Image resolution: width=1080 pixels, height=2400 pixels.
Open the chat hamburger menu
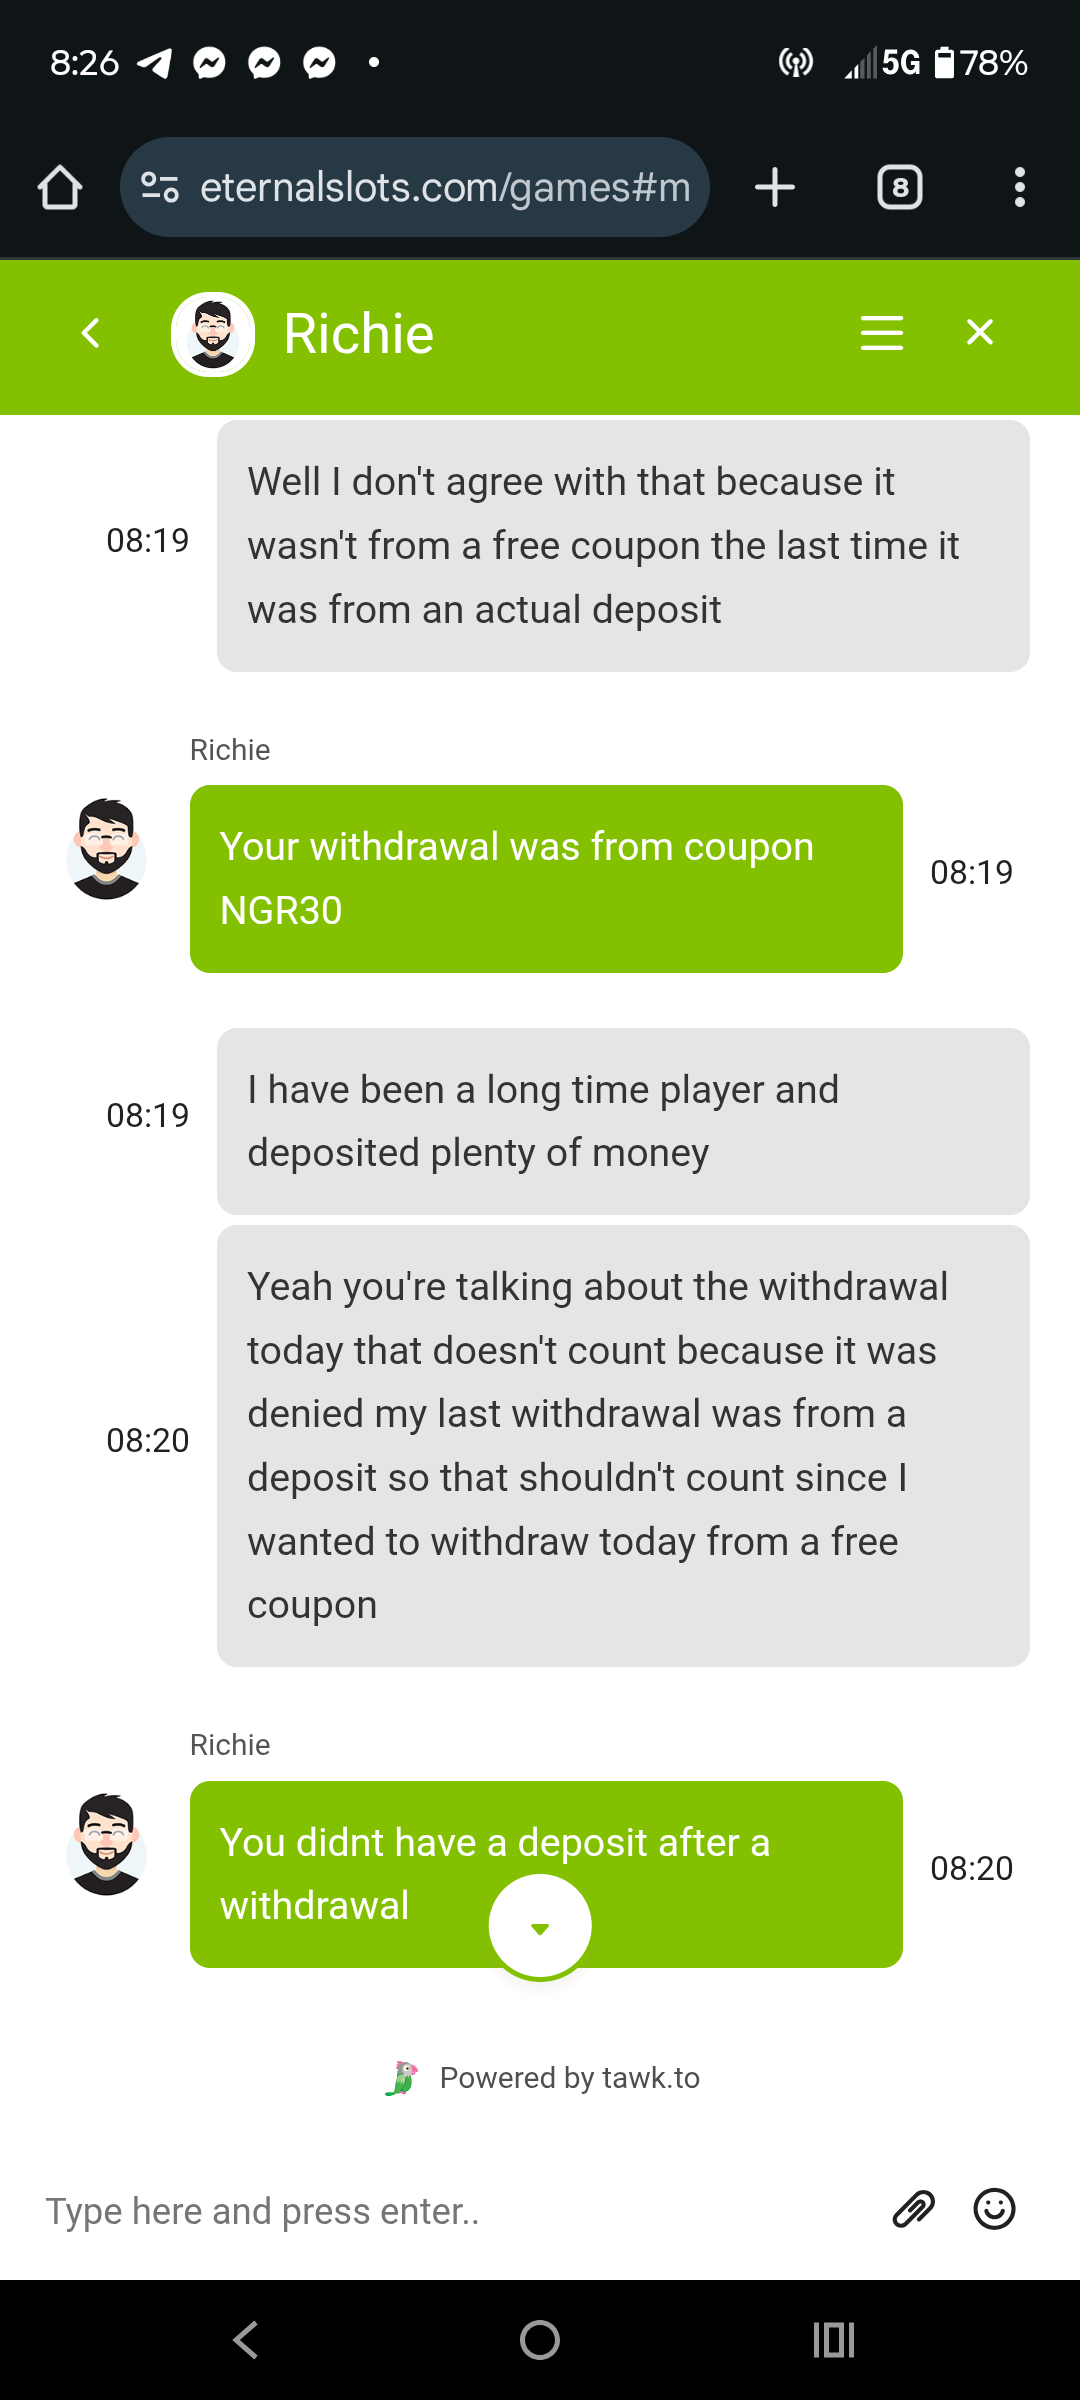click(x=882, y=332)
